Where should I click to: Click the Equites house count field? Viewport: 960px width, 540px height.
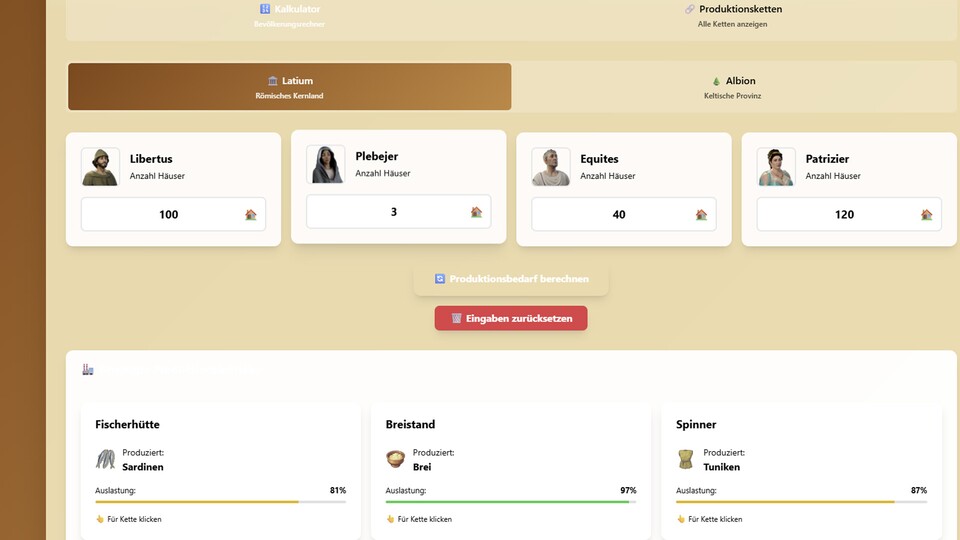(612, 214)
